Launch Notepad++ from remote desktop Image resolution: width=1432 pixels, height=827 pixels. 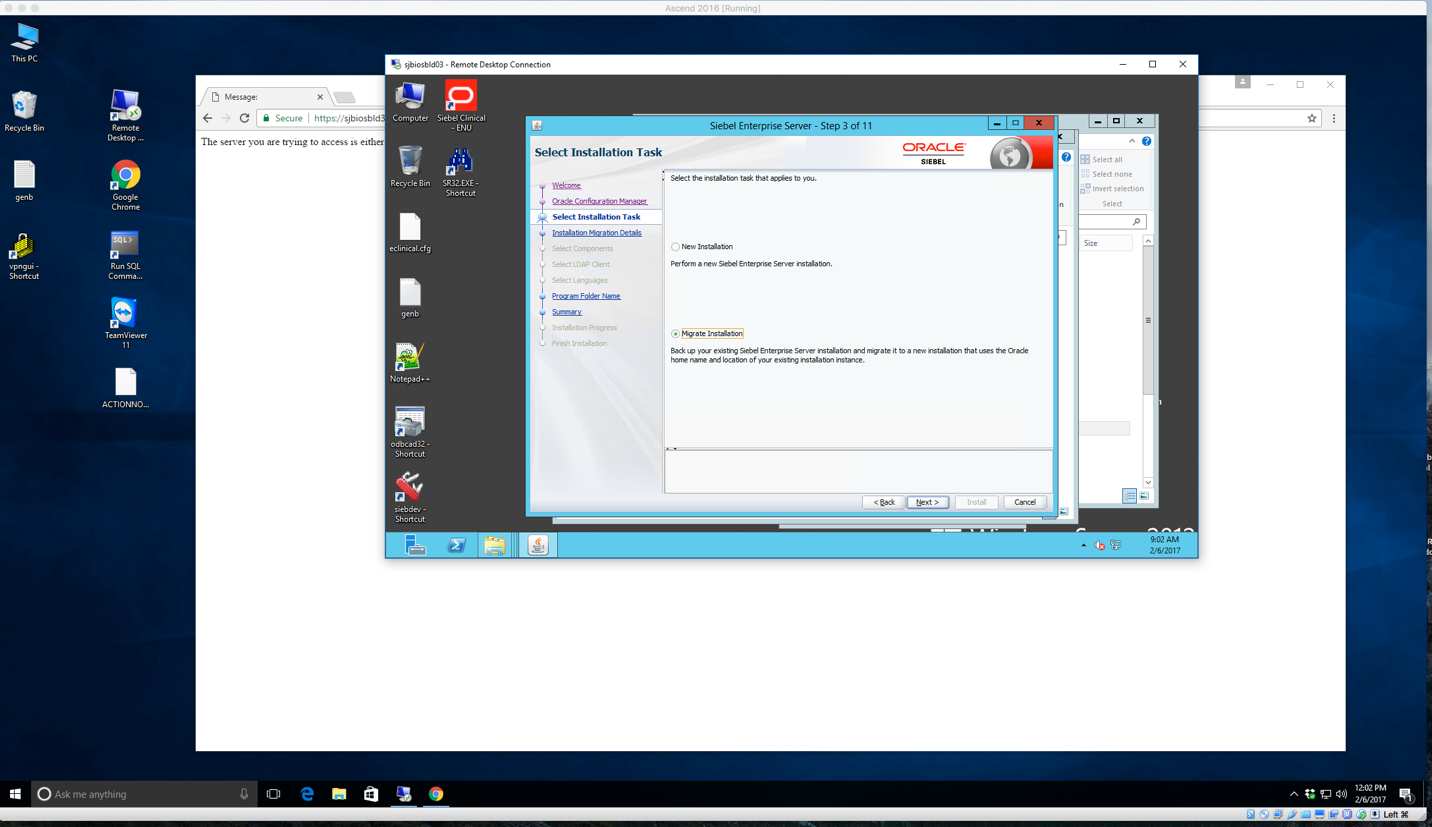(410, 363)
